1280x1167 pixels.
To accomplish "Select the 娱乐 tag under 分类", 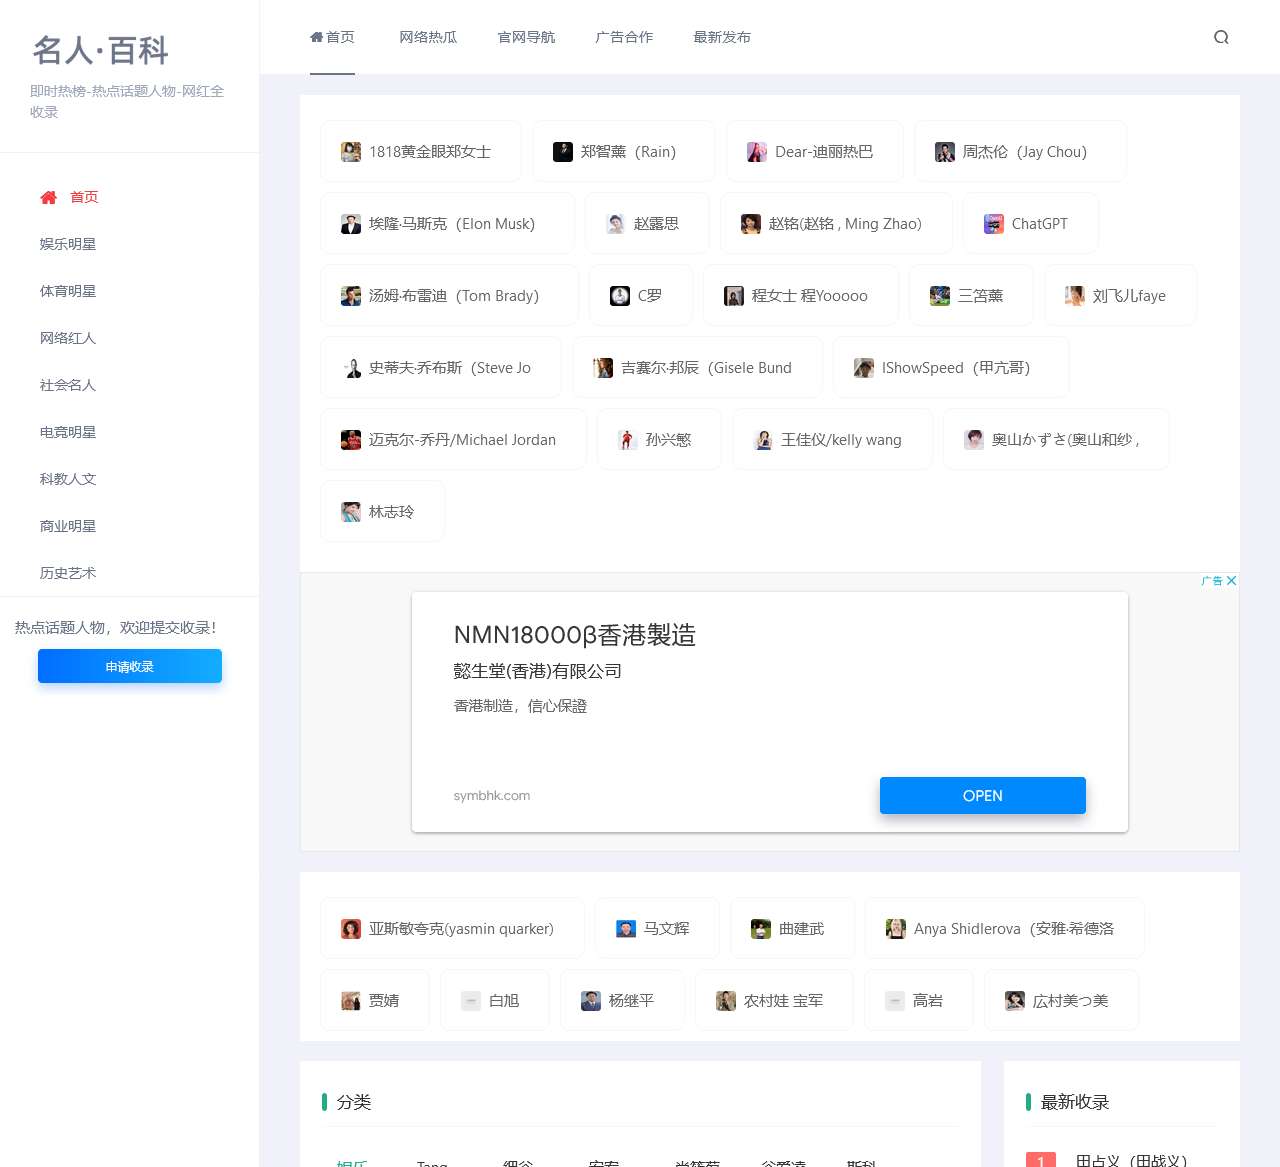I will click(x=351, y=1161).
